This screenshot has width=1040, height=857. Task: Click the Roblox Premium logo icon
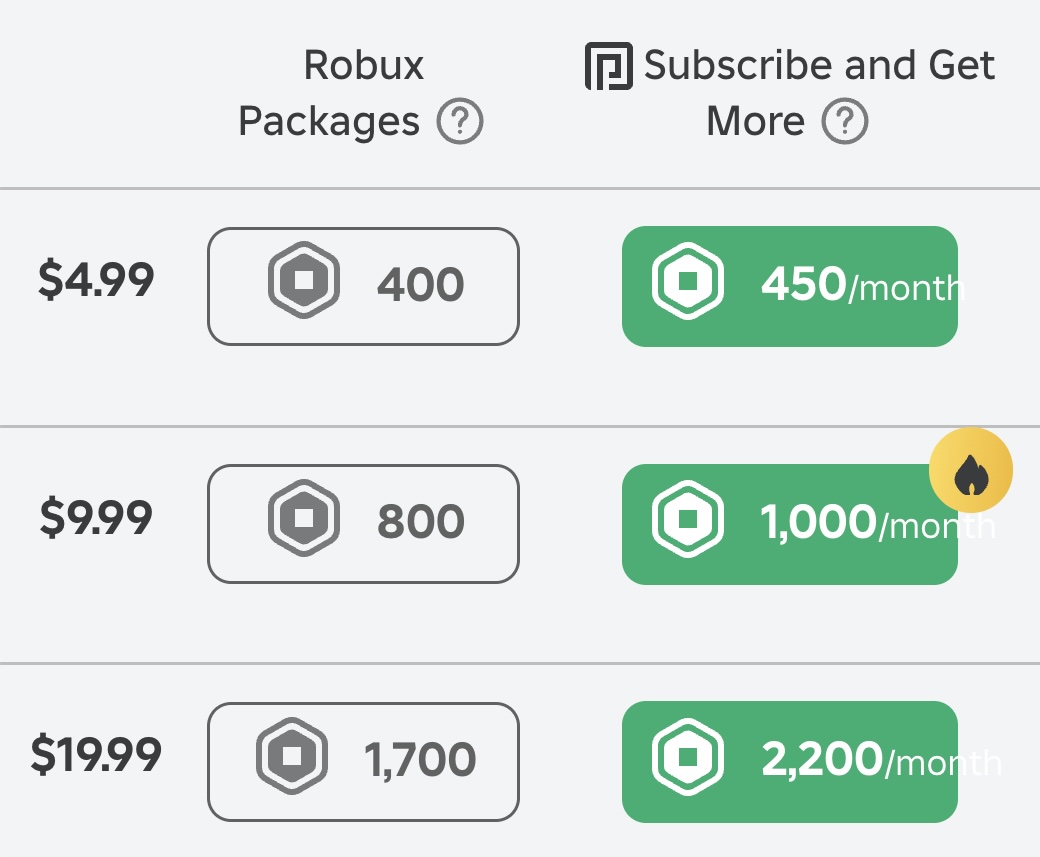point(608,66)
